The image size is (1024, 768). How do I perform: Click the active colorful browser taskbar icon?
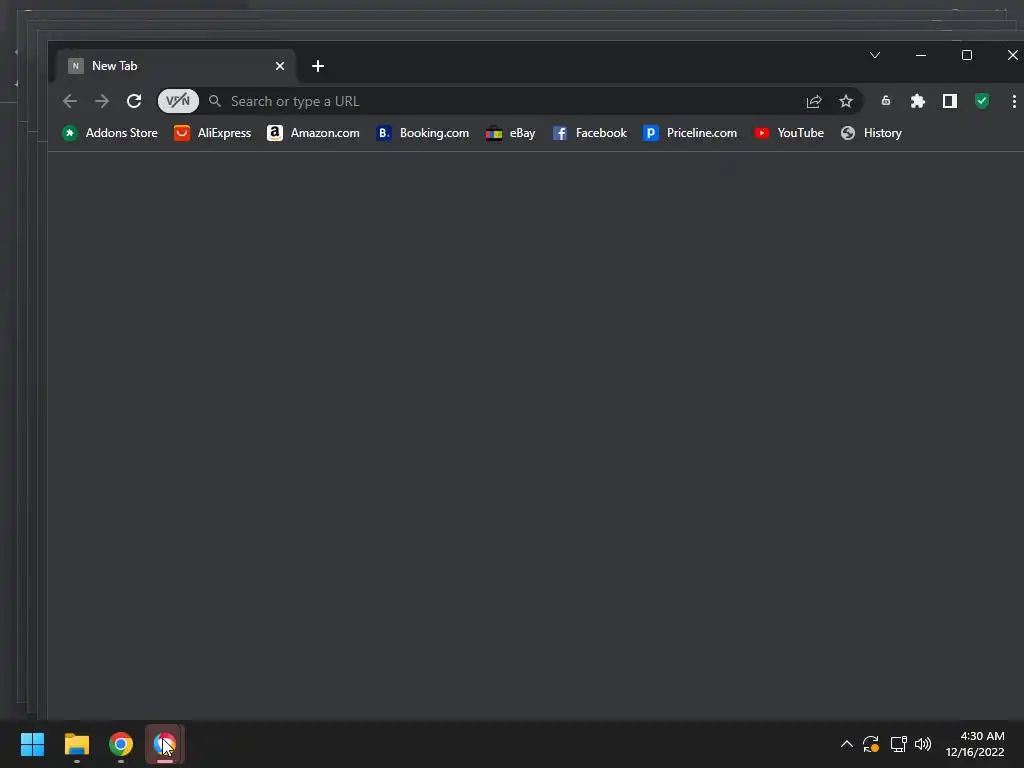click(x=165, y=744)
